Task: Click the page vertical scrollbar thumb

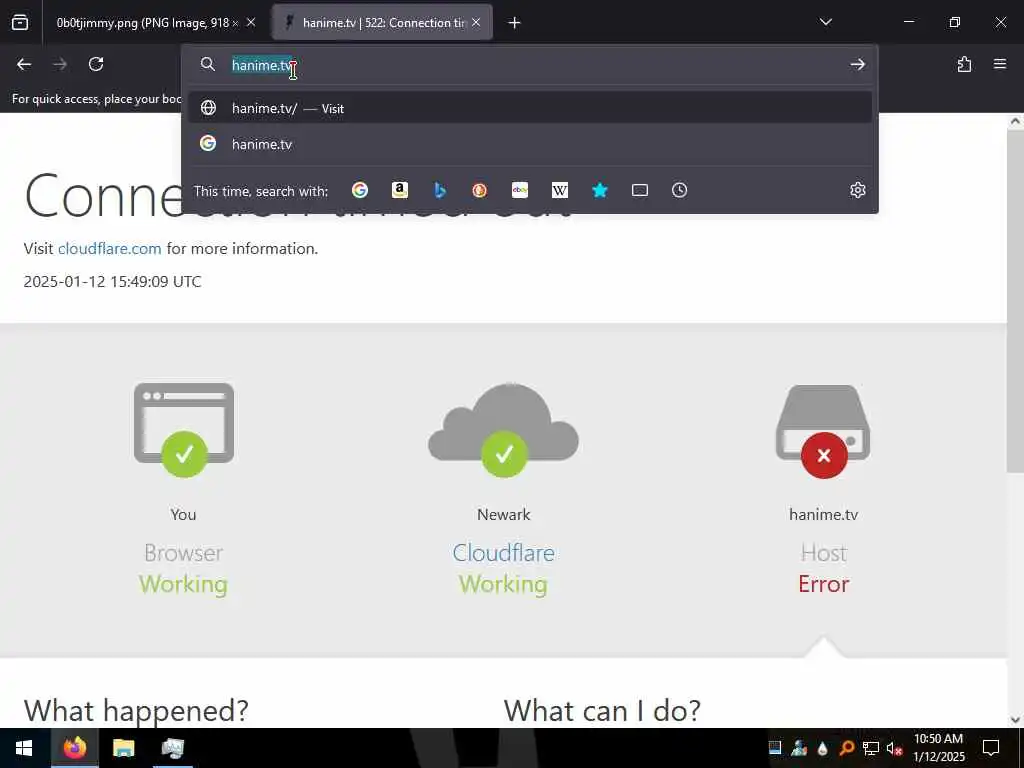Action: (x=1015, y=300)
